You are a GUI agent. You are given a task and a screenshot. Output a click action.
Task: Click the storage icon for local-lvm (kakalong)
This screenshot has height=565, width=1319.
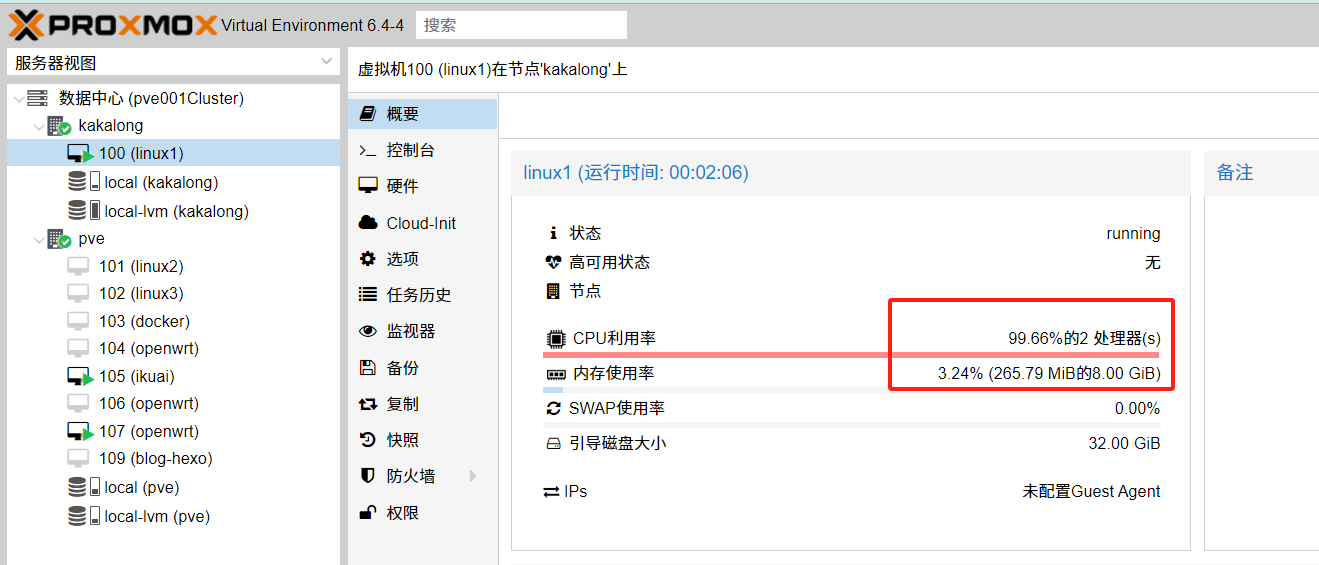84,211
